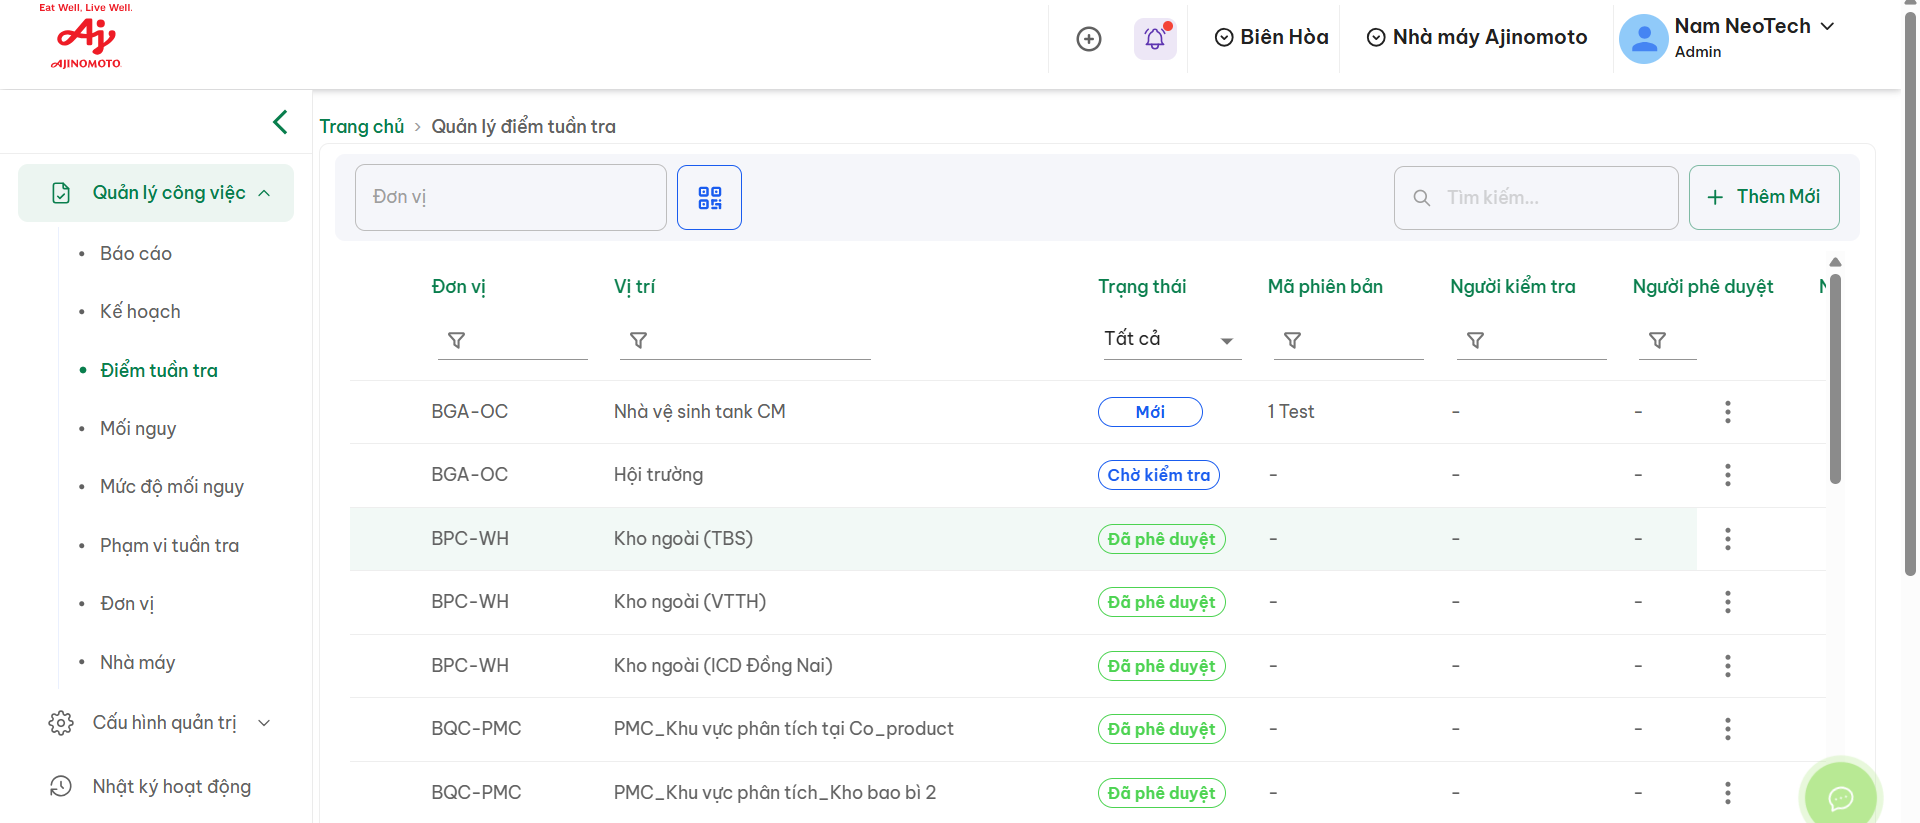The image size is (1920, 823).
Task: Open the chat support bubble
Action: coord(1840,796)
